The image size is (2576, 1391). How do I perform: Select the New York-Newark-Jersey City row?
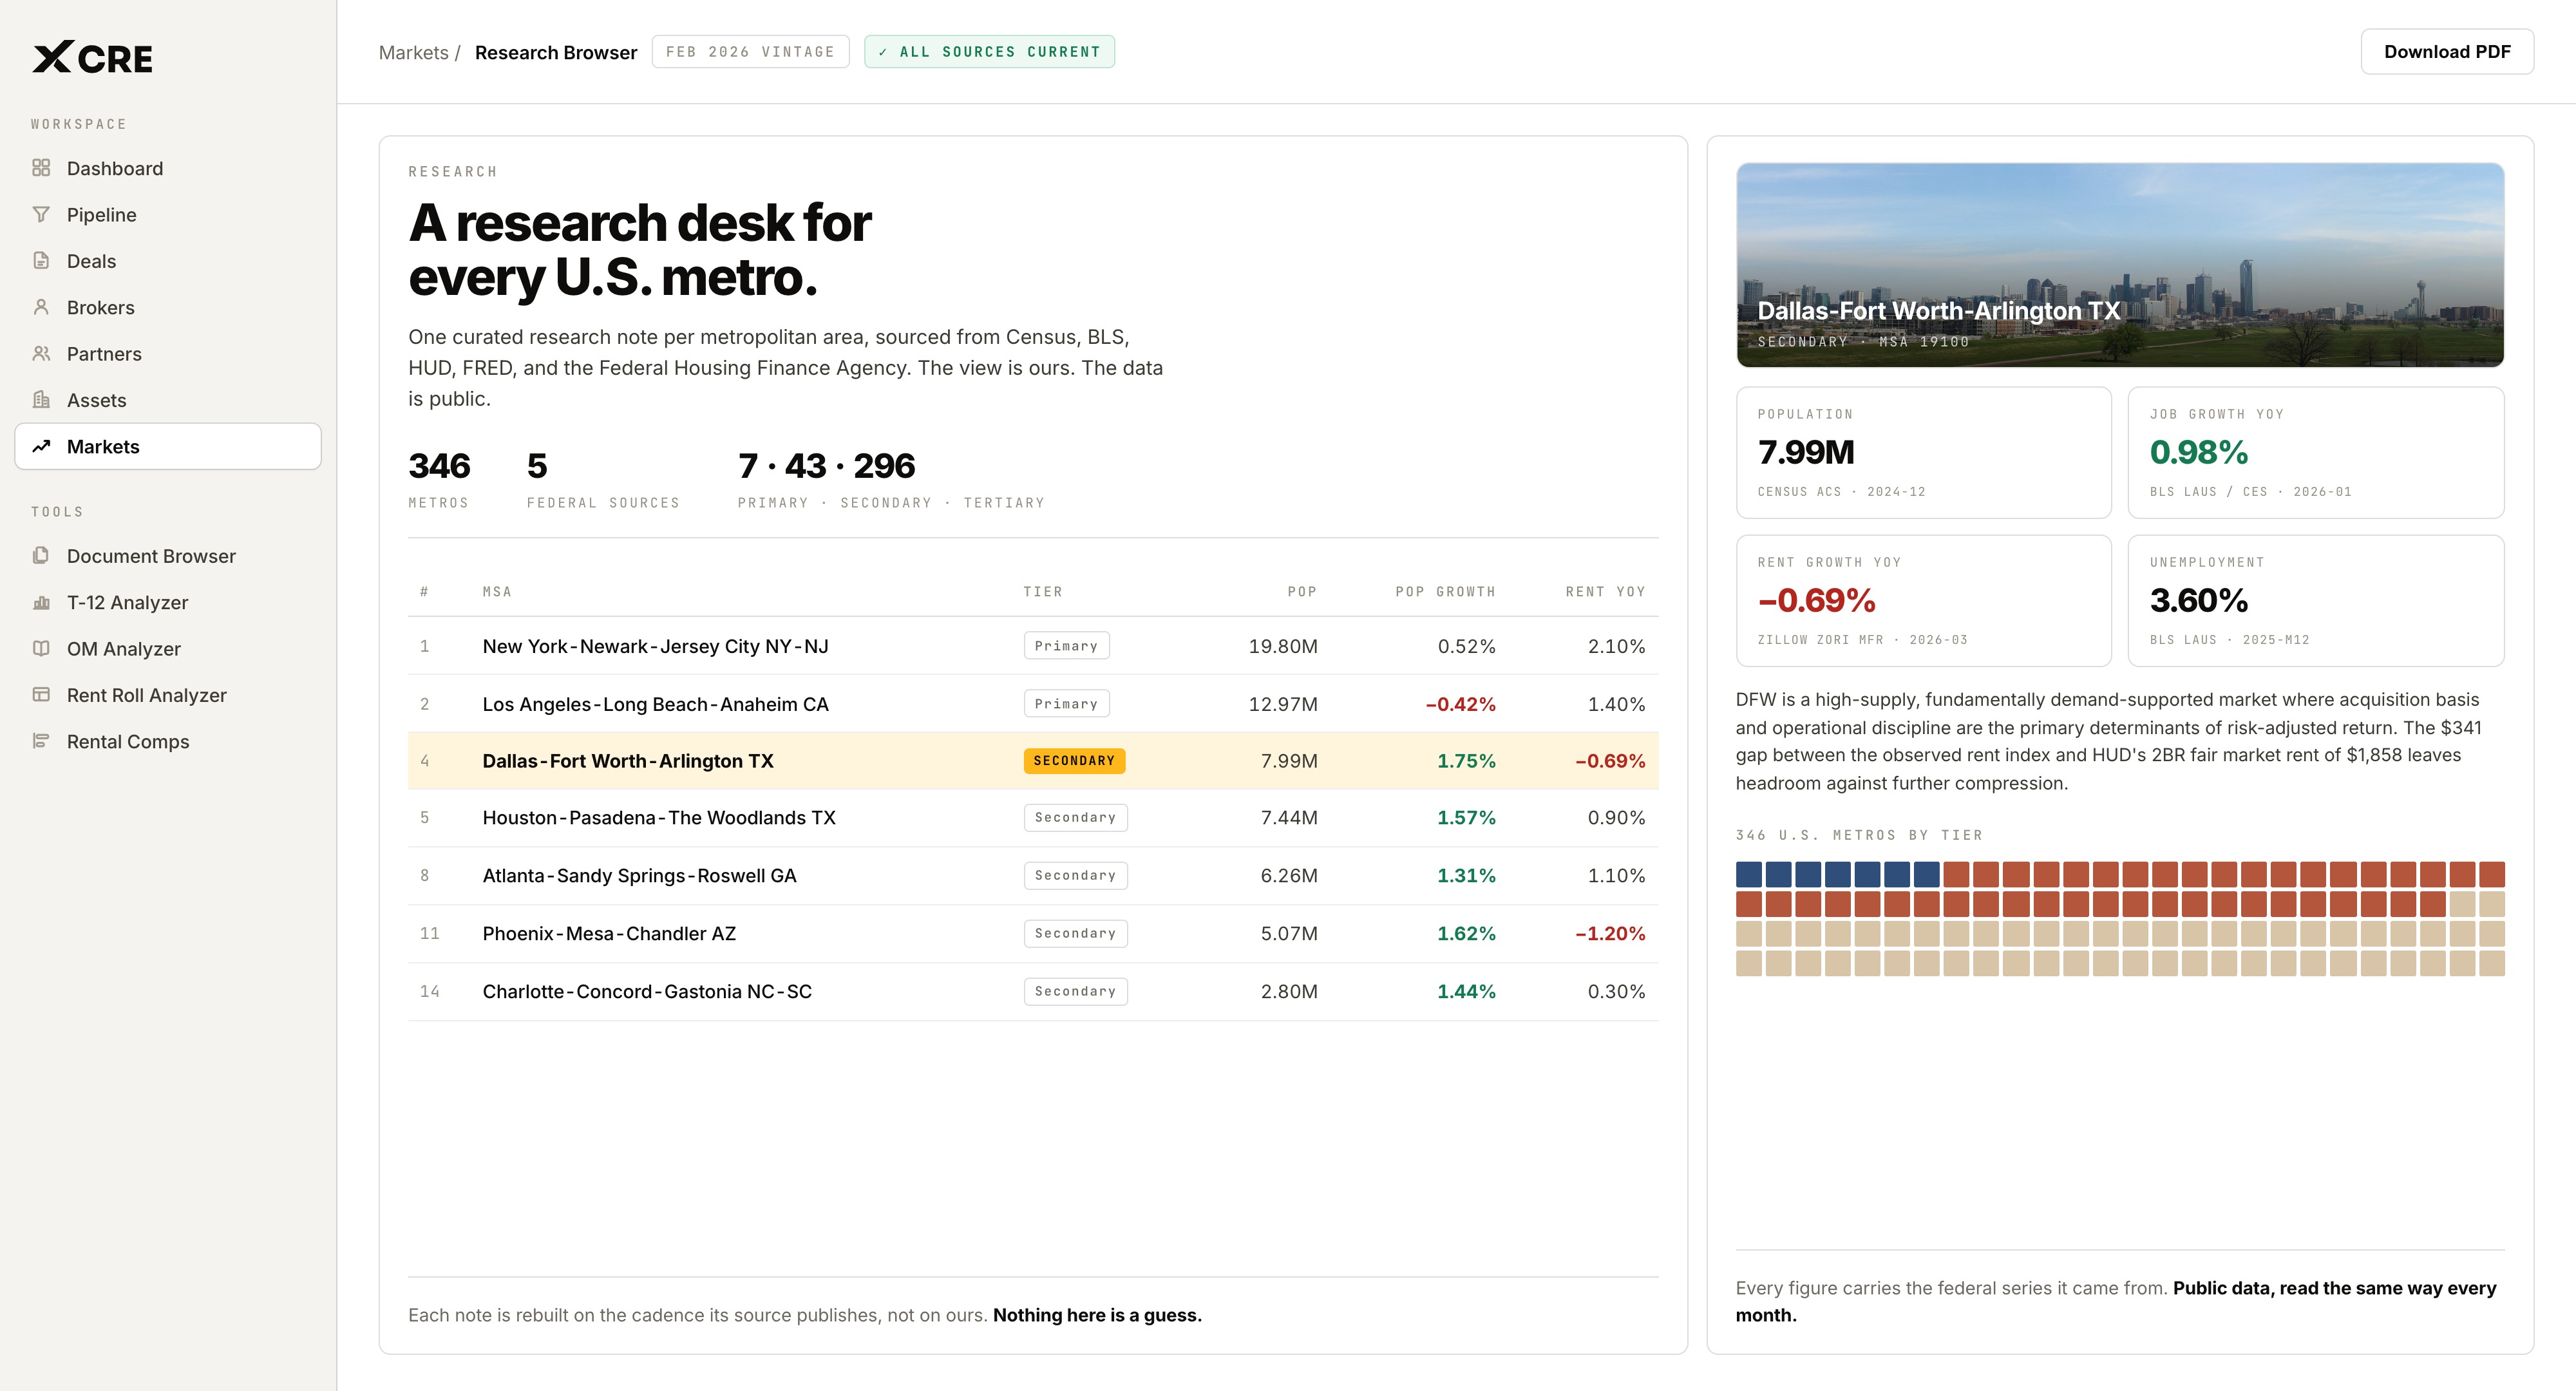(x=1033, y=646)
